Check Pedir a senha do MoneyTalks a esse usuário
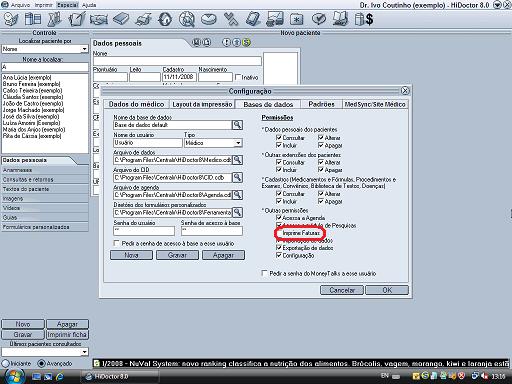Screen dimensions: 512x384 pos(265,273)
